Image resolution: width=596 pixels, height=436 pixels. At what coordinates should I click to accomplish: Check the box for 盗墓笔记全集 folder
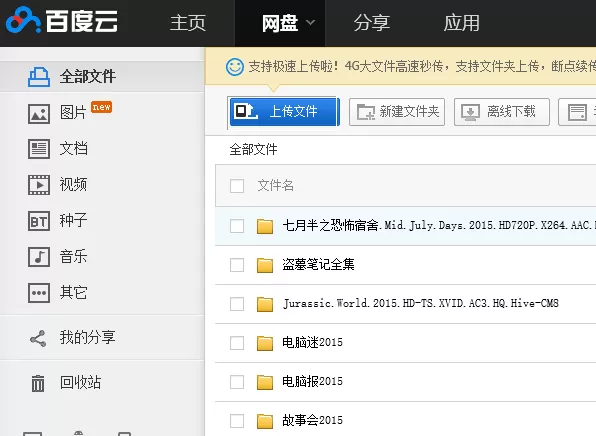pyautogui.click(x=237, y=265)
